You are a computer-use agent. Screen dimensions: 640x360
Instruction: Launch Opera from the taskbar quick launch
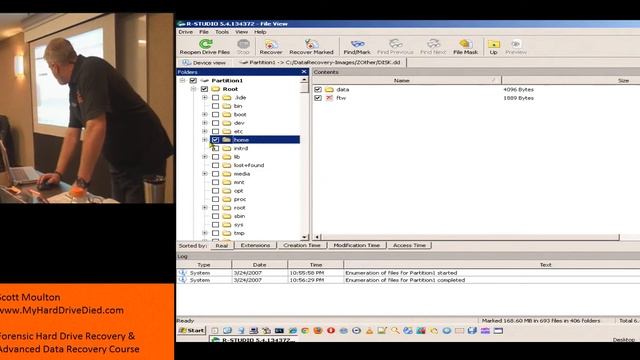(331, 331)
